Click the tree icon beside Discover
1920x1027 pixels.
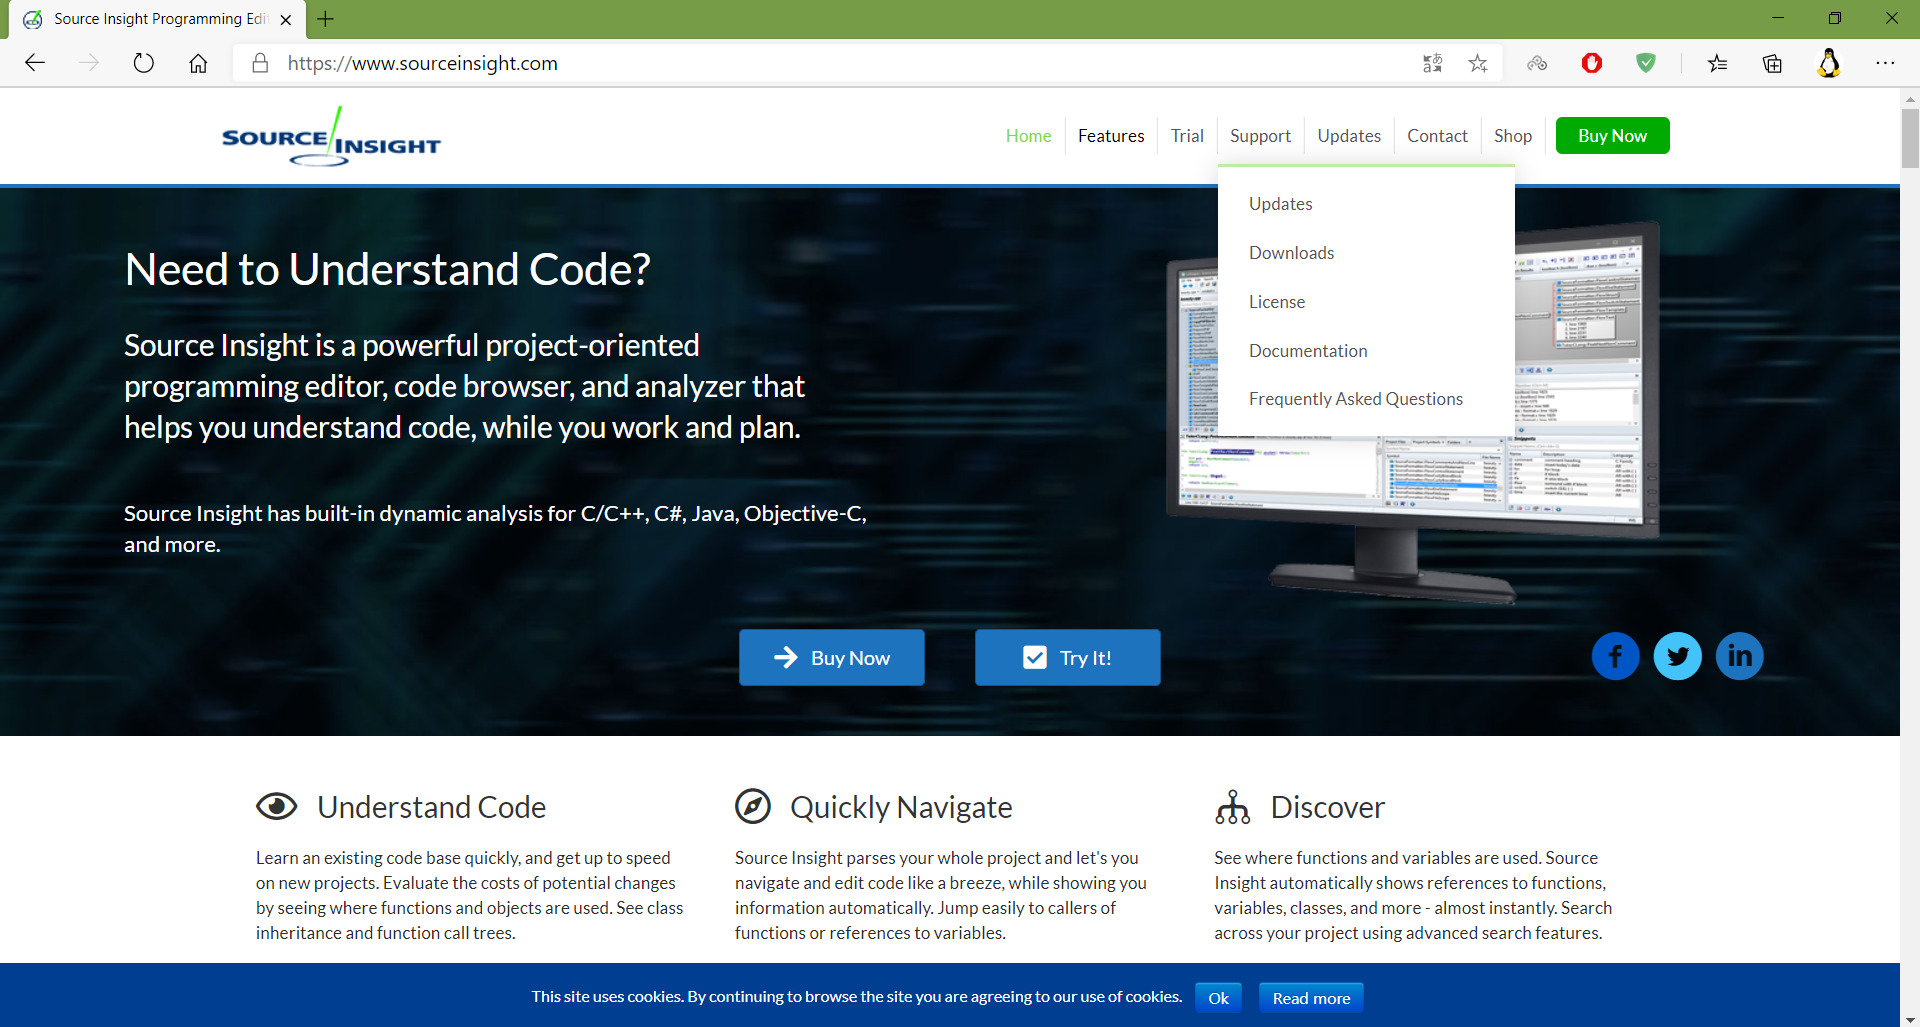click(1233, 806)
